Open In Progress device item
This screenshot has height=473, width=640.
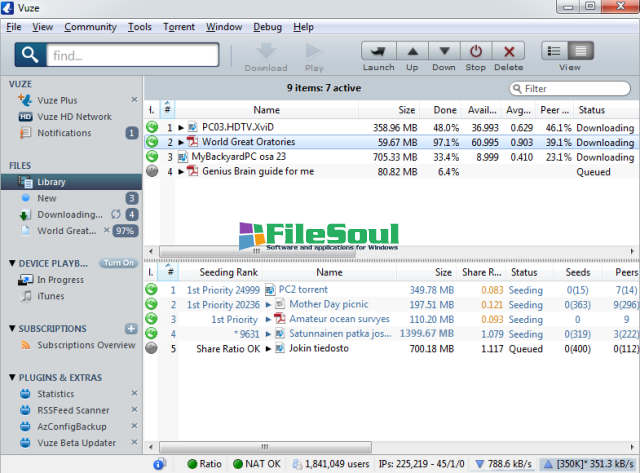60,280
